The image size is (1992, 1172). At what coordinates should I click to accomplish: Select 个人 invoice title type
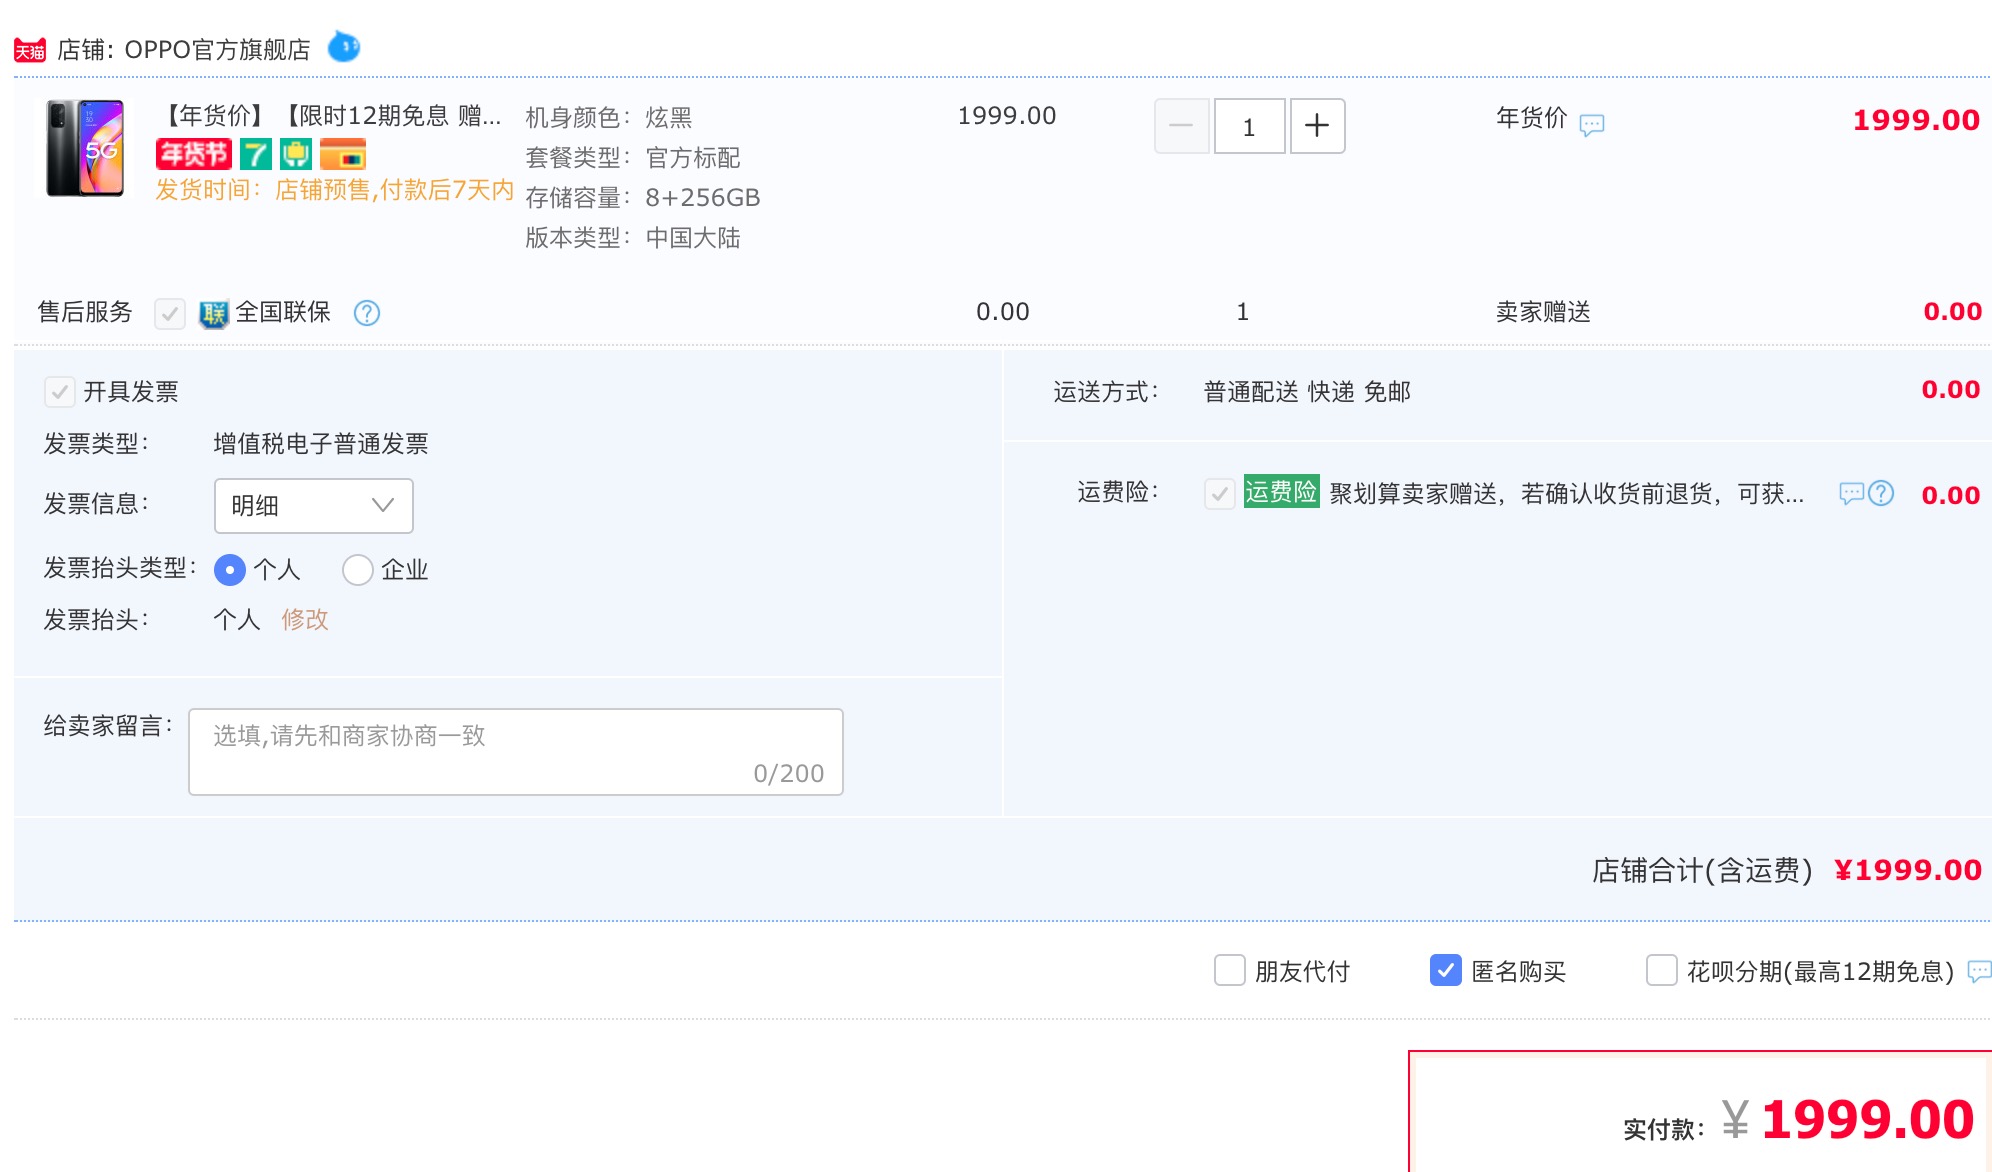point(230,570)
